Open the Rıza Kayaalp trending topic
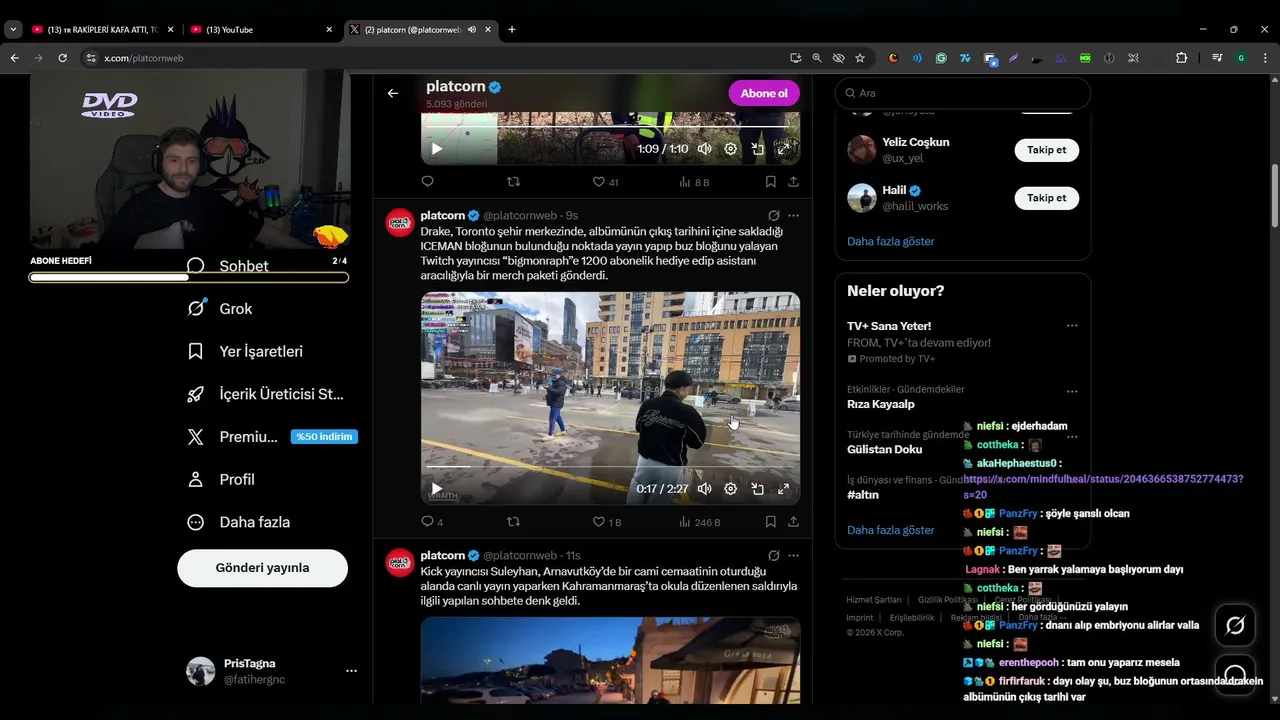 click(x=881, y=404)
